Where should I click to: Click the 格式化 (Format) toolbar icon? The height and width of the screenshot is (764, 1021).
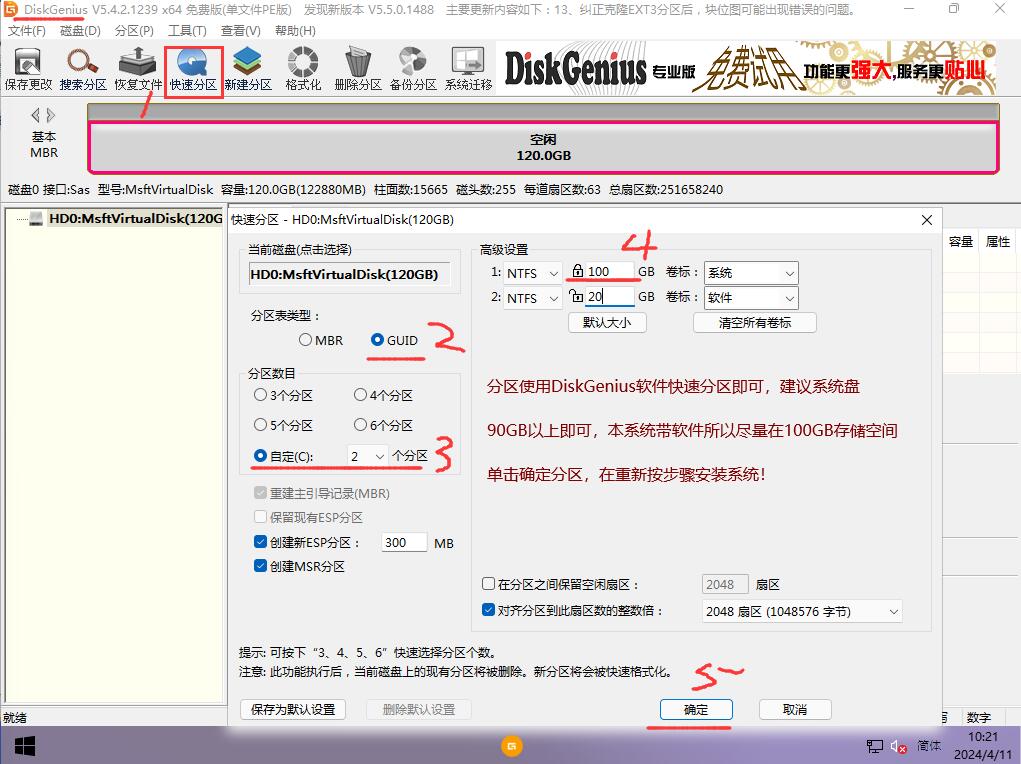pyautogui.click(x=303, y=68)
